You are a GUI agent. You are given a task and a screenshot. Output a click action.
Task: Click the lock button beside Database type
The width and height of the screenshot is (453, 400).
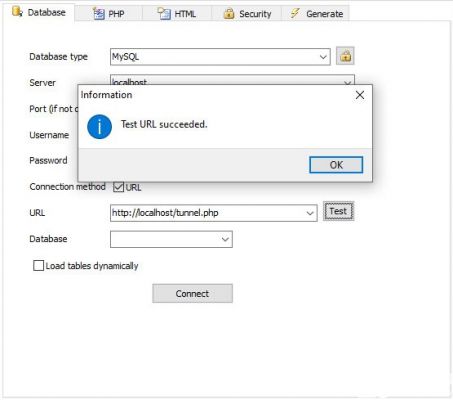coord(345,56)
